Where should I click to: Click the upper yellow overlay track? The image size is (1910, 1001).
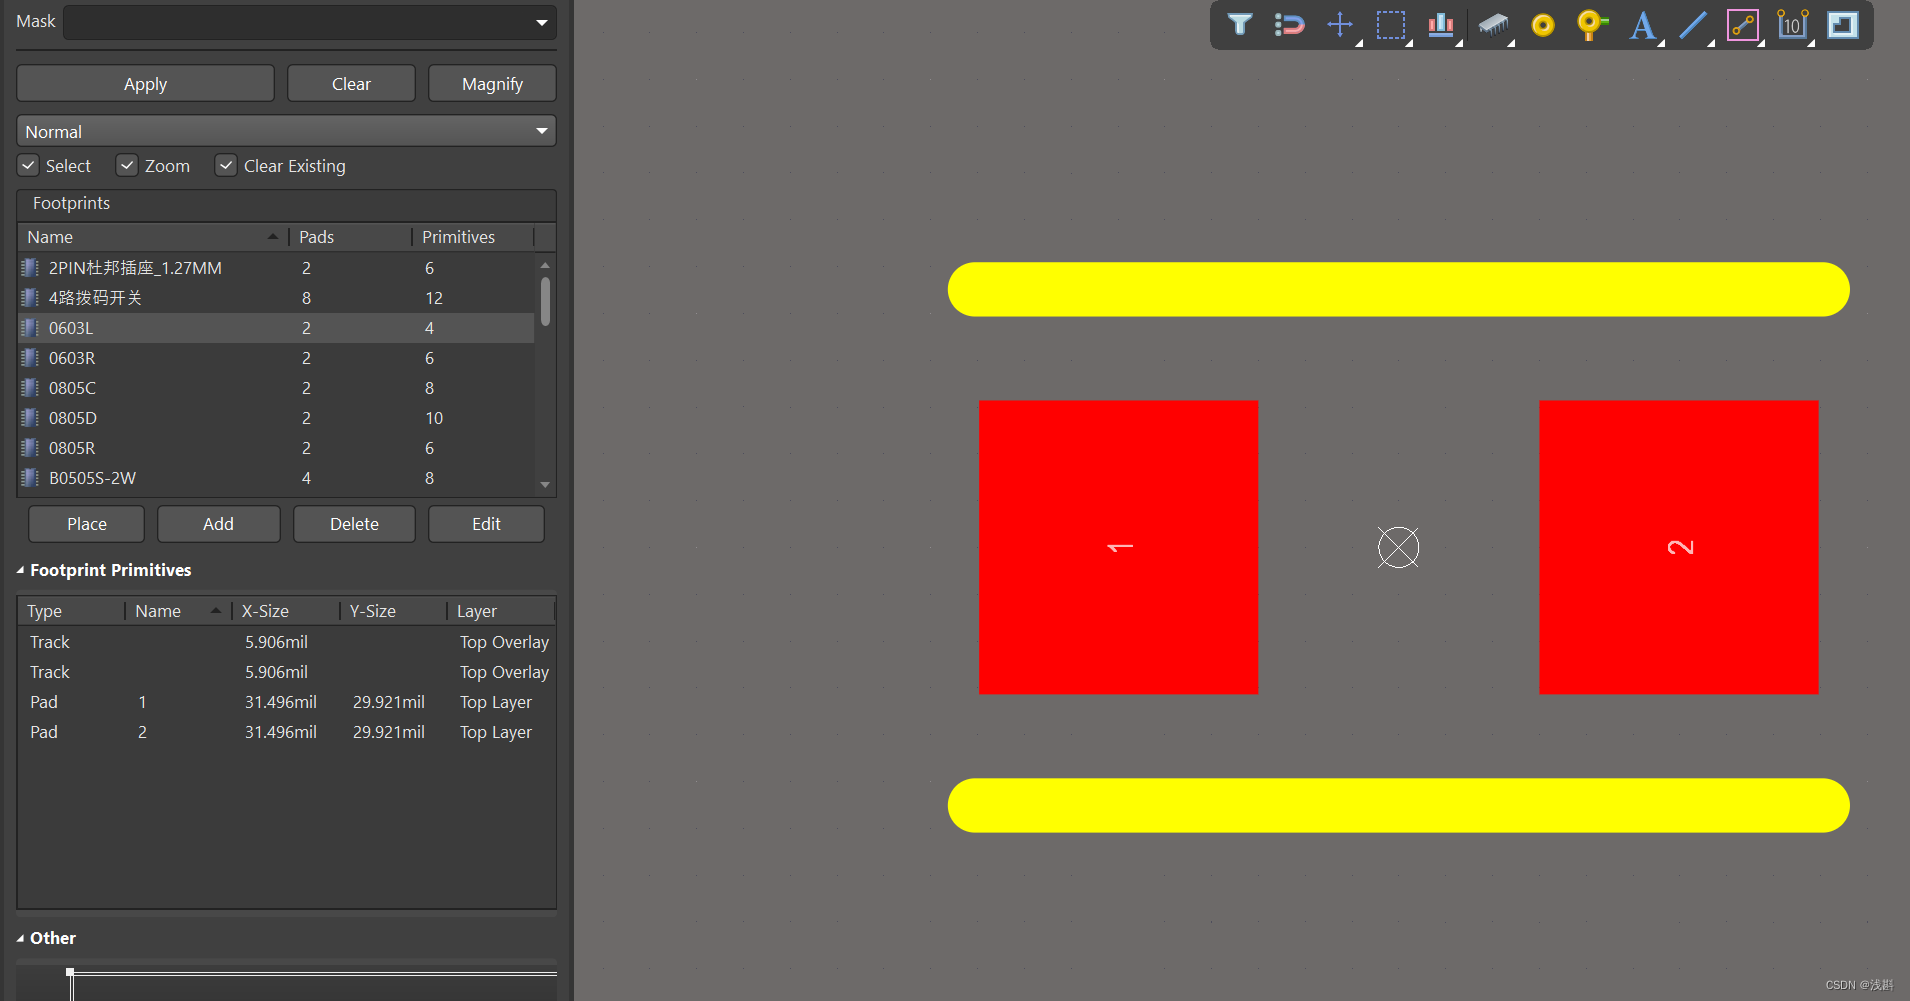click(x=1398, y=289)
